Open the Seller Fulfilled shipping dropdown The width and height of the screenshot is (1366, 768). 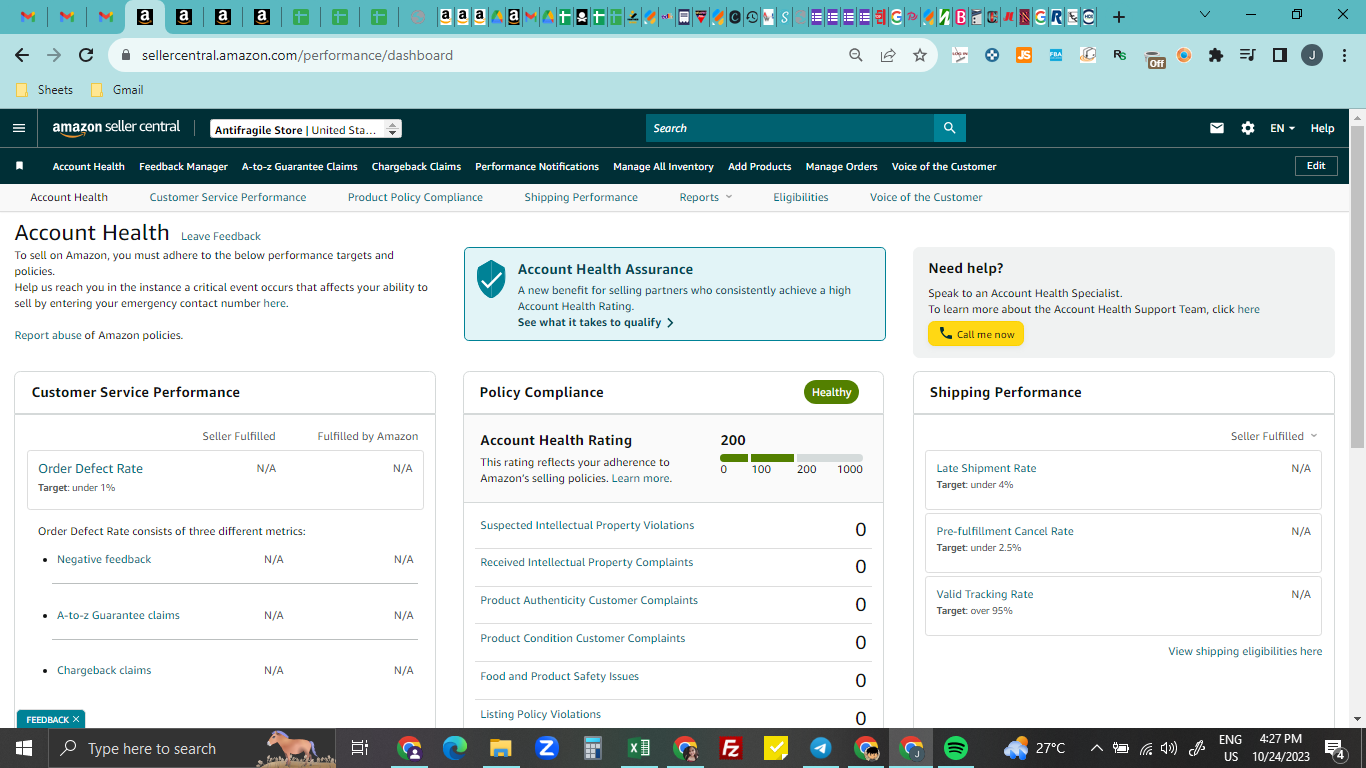1274,436
